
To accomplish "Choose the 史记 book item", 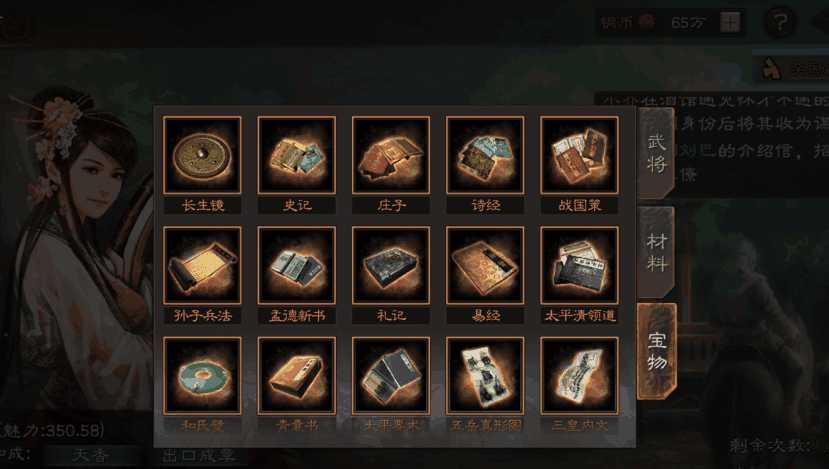I will [297, 155].
